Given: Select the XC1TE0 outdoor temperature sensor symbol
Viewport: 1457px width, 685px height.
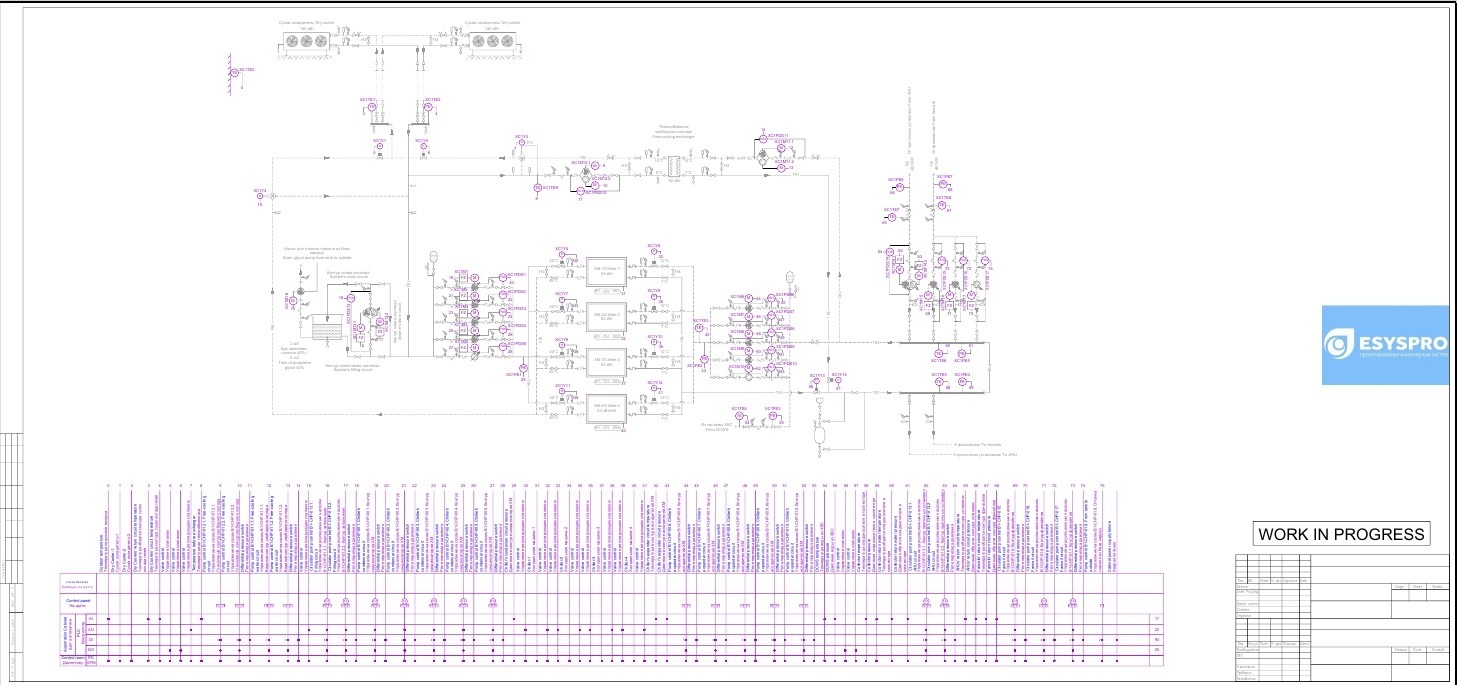Looking at the screenshot, I should (x=235, y=73).
